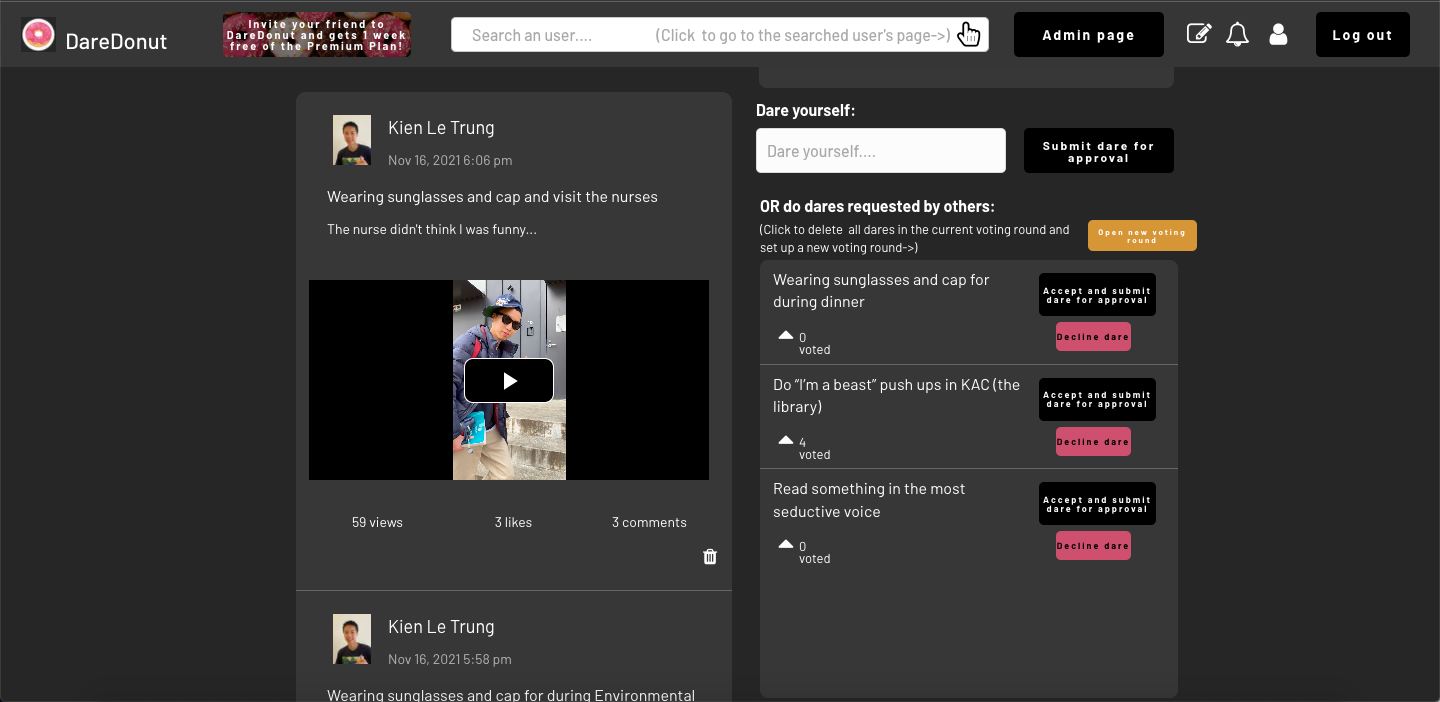Delete the post with trash icon
The width and height of the screenshot is (1440, 702).
[x=710, y=557]
